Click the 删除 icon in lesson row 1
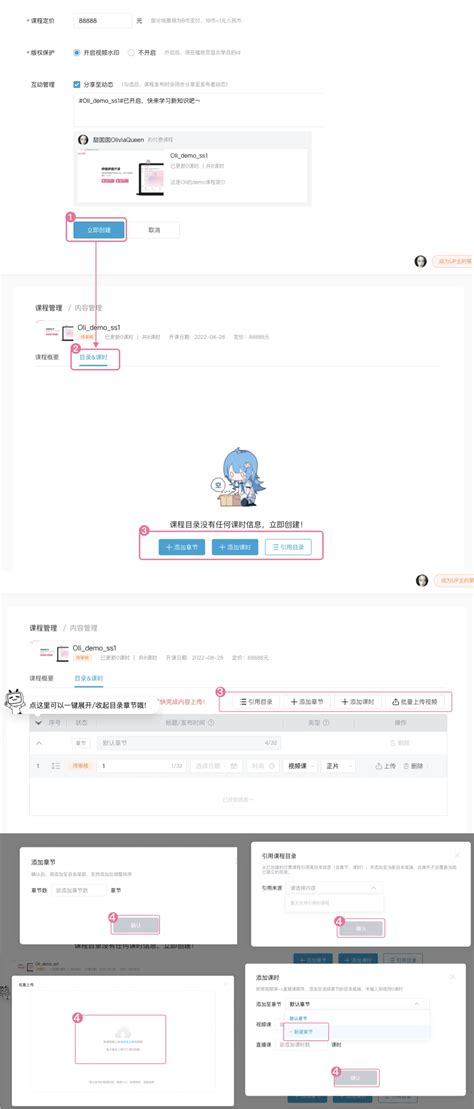The width and height of the screenshot is (474, 1109). [x=413, y=766]
